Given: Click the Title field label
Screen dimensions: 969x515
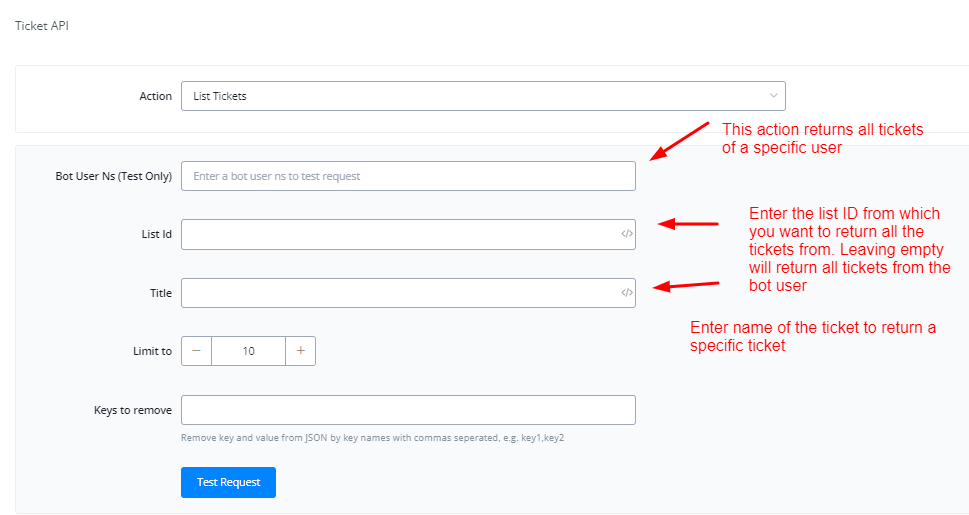Looking at the screenshot, I should pyautogui.click(x=161, y=293).
